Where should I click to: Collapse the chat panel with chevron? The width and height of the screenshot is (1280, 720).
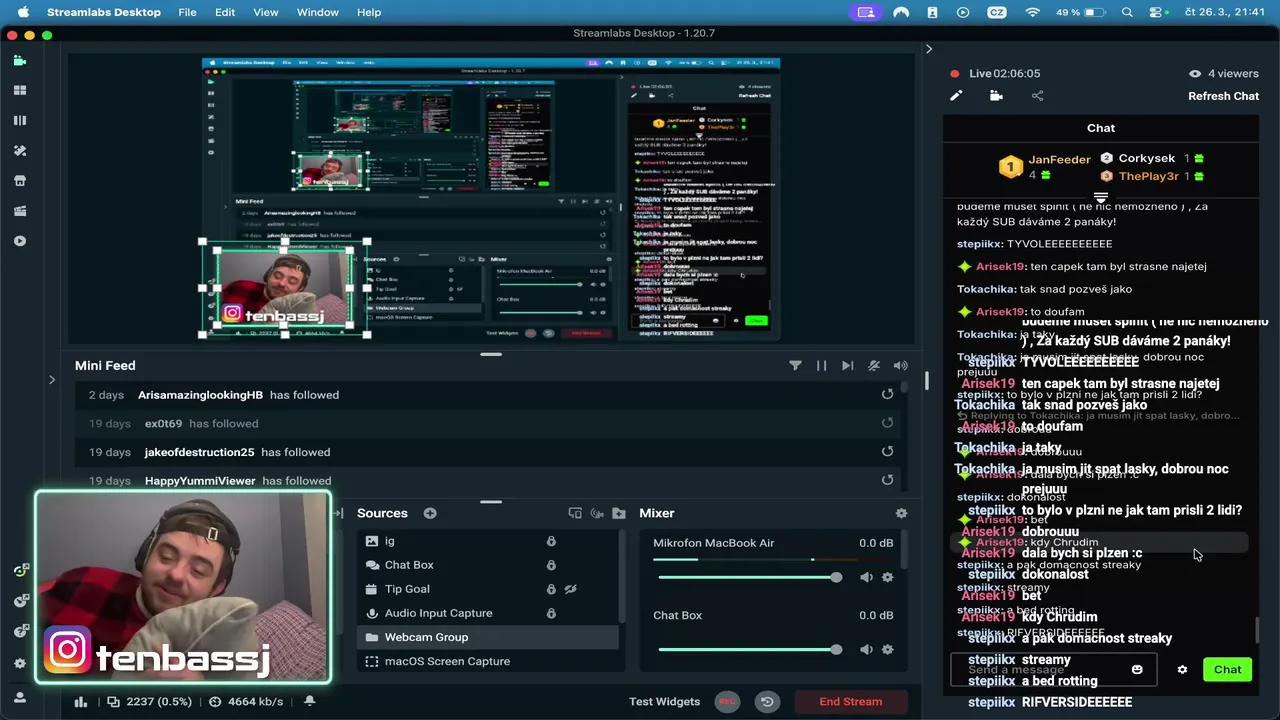[928, 49]
